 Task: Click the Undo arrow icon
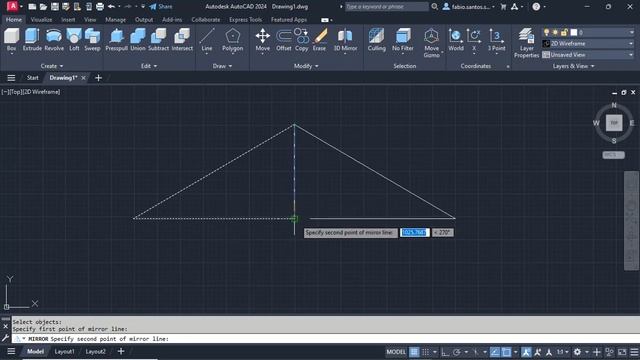tap(111, 7)
